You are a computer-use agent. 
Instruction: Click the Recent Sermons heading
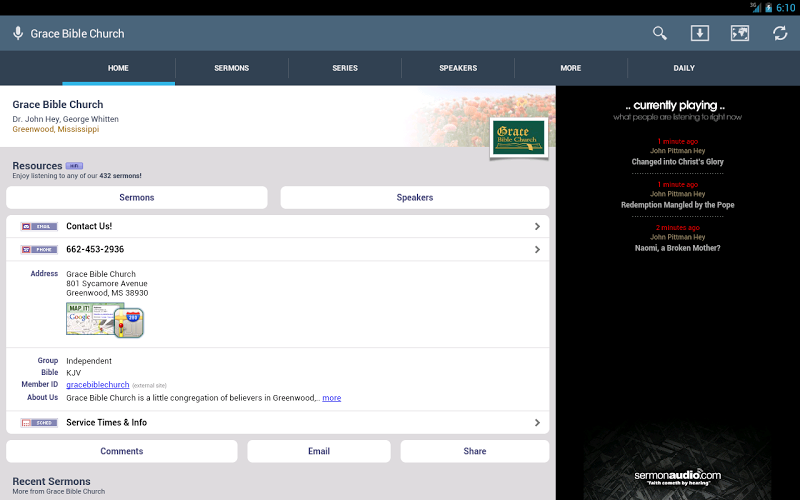52,481
